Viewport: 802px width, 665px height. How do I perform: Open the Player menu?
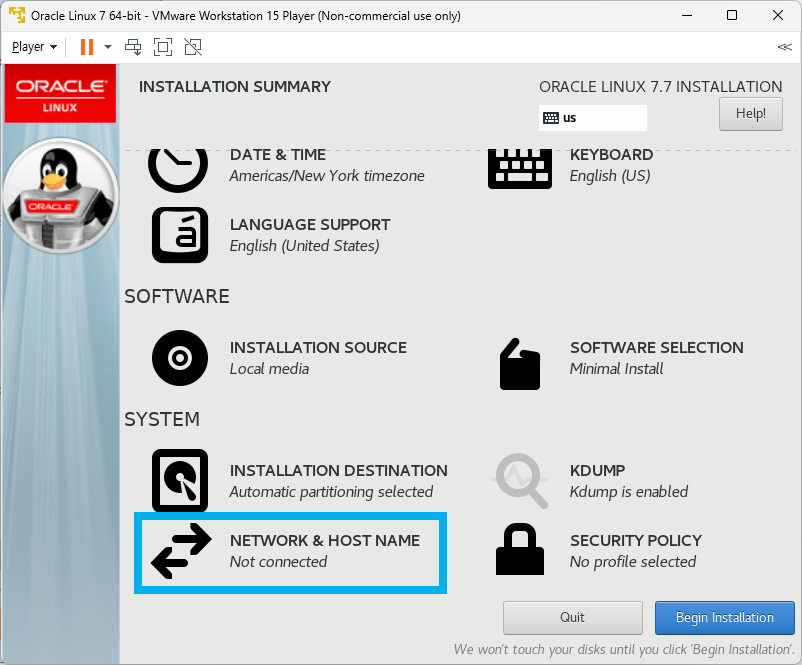click(x=34, y=47)
